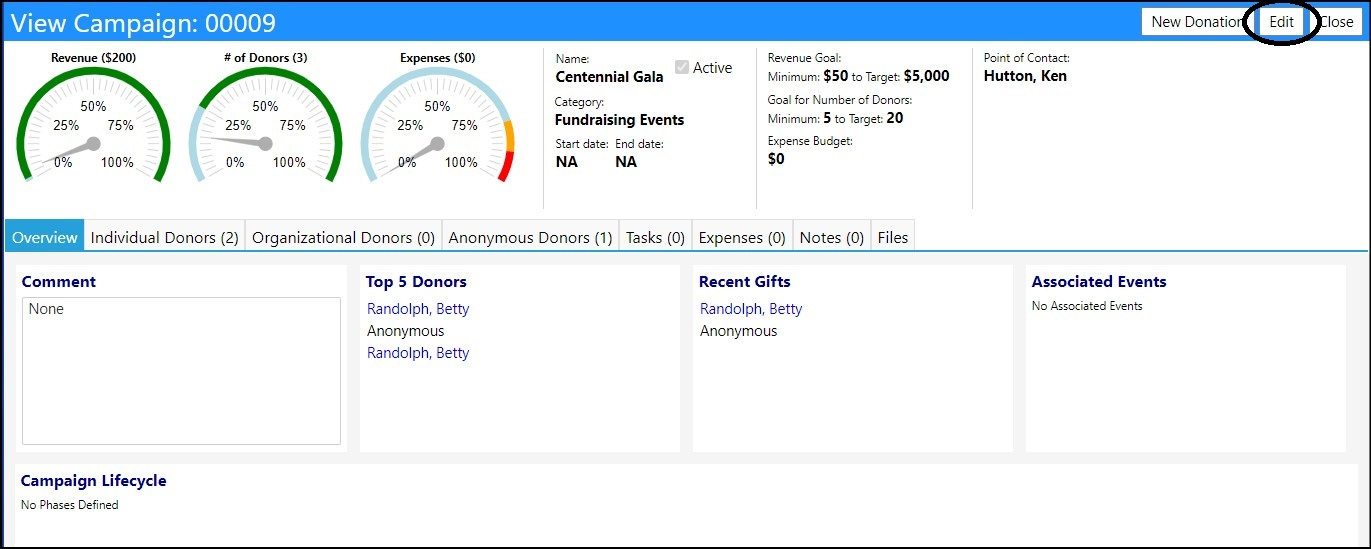Click Anonymous under Recent Gifts
Viewport: 1371px width, 549px height.
click(738, 331)
